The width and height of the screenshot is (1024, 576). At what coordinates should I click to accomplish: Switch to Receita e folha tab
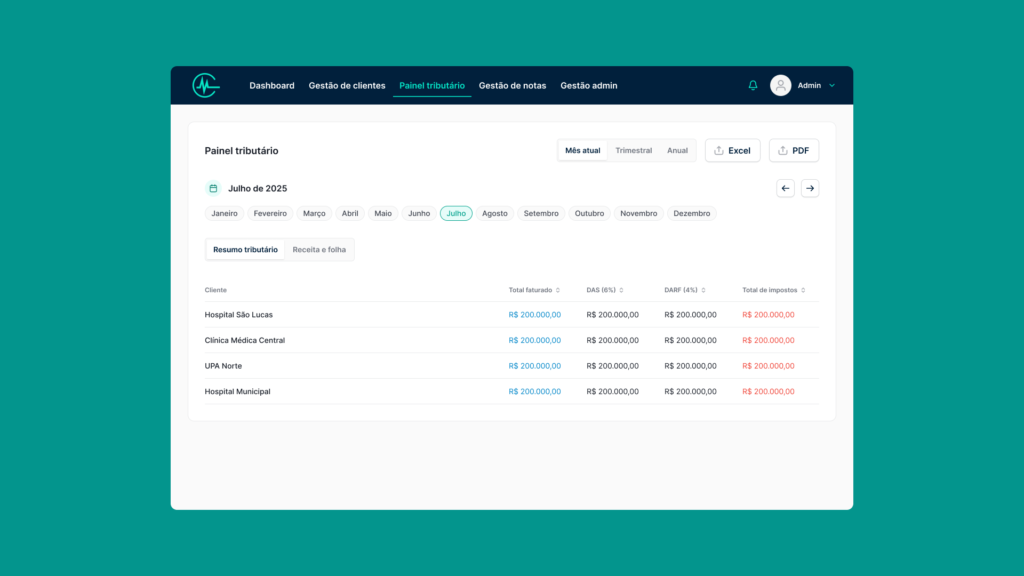[319, 250]
